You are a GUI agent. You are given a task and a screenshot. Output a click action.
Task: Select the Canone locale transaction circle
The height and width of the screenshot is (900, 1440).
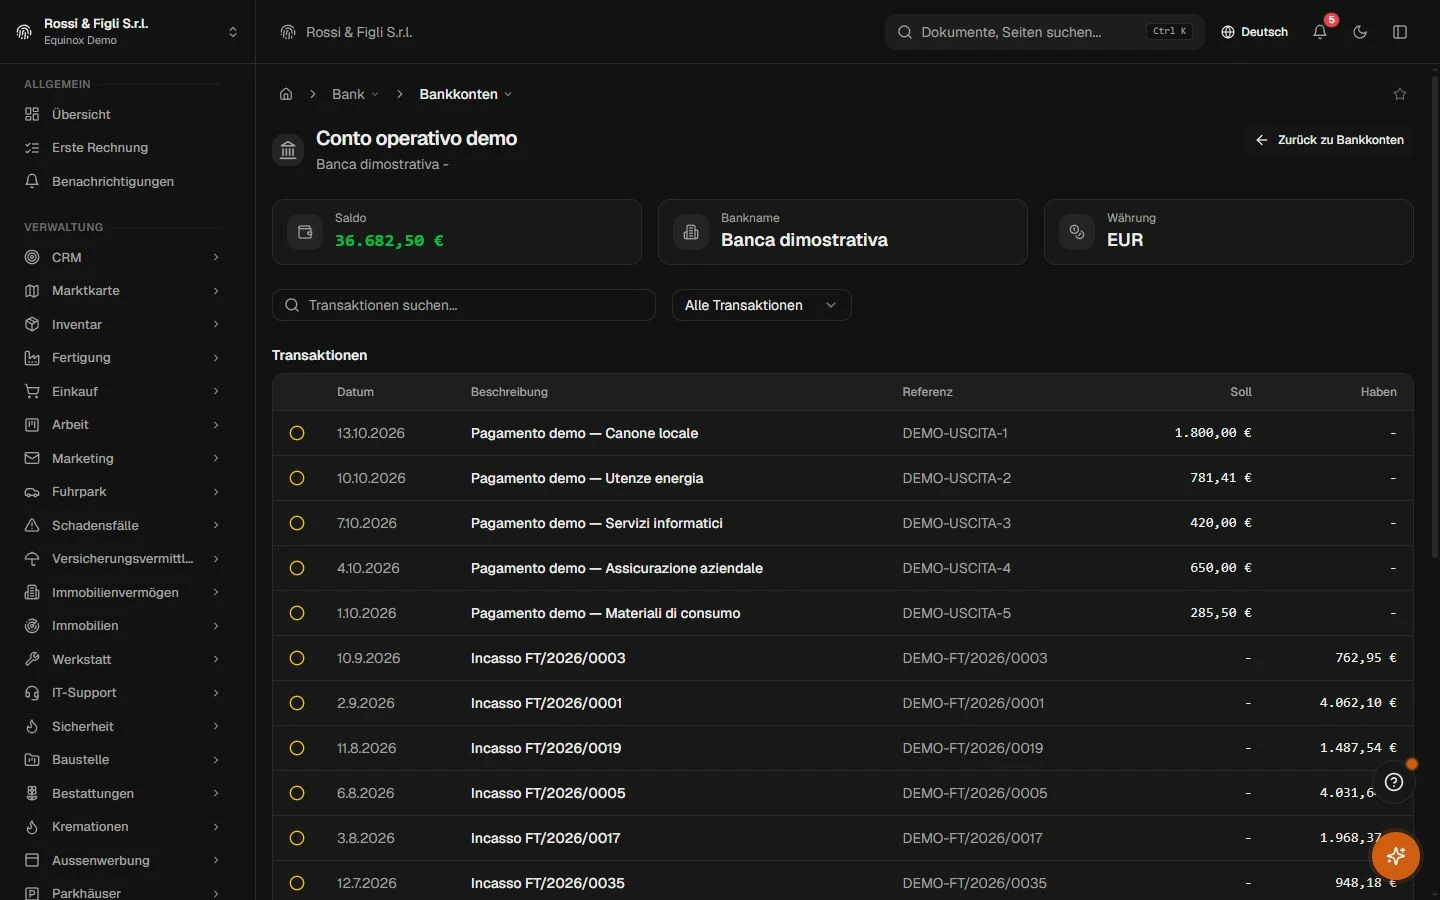pyautogui.click(x=297, y=433)
